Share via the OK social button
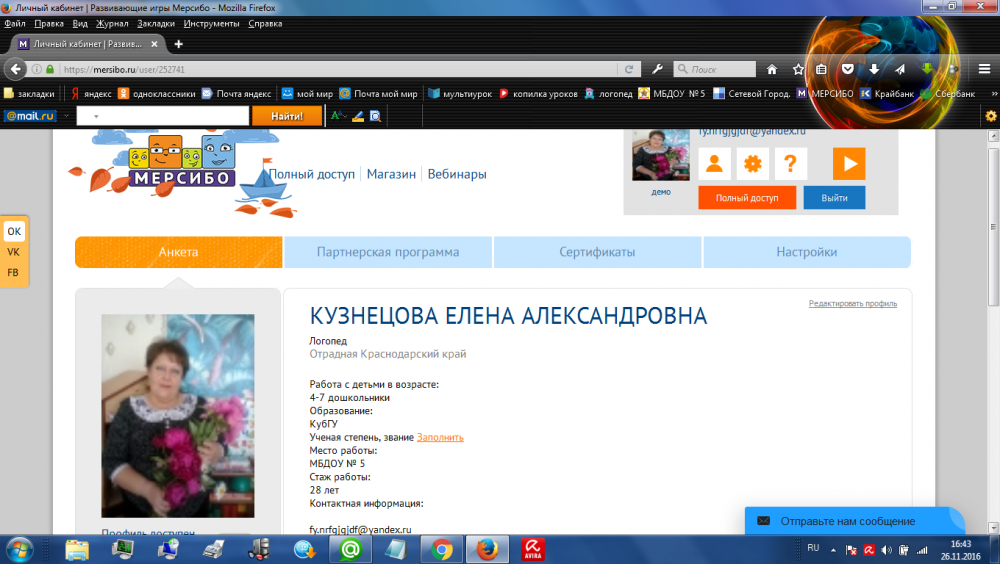This screenshot has height=564, width=1000. coord(14,232)
